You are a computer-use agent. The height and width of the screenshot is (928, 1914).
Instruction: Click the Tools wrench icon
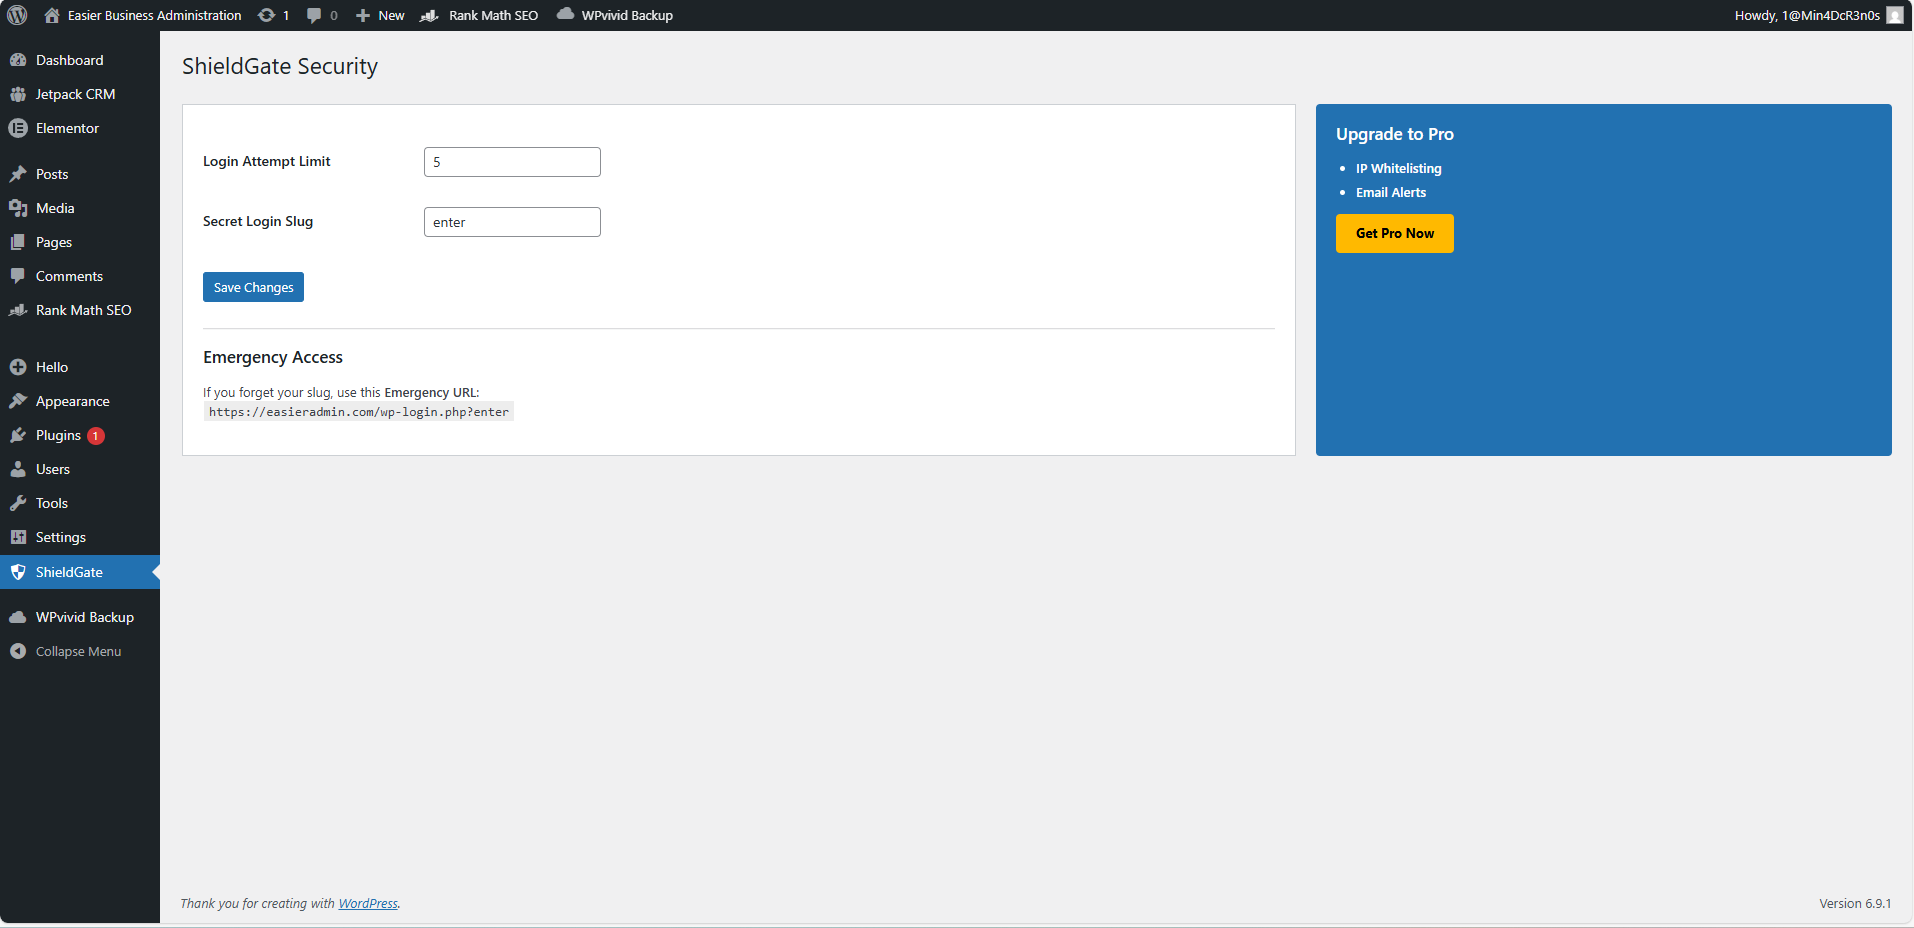(x=18, y=503)
